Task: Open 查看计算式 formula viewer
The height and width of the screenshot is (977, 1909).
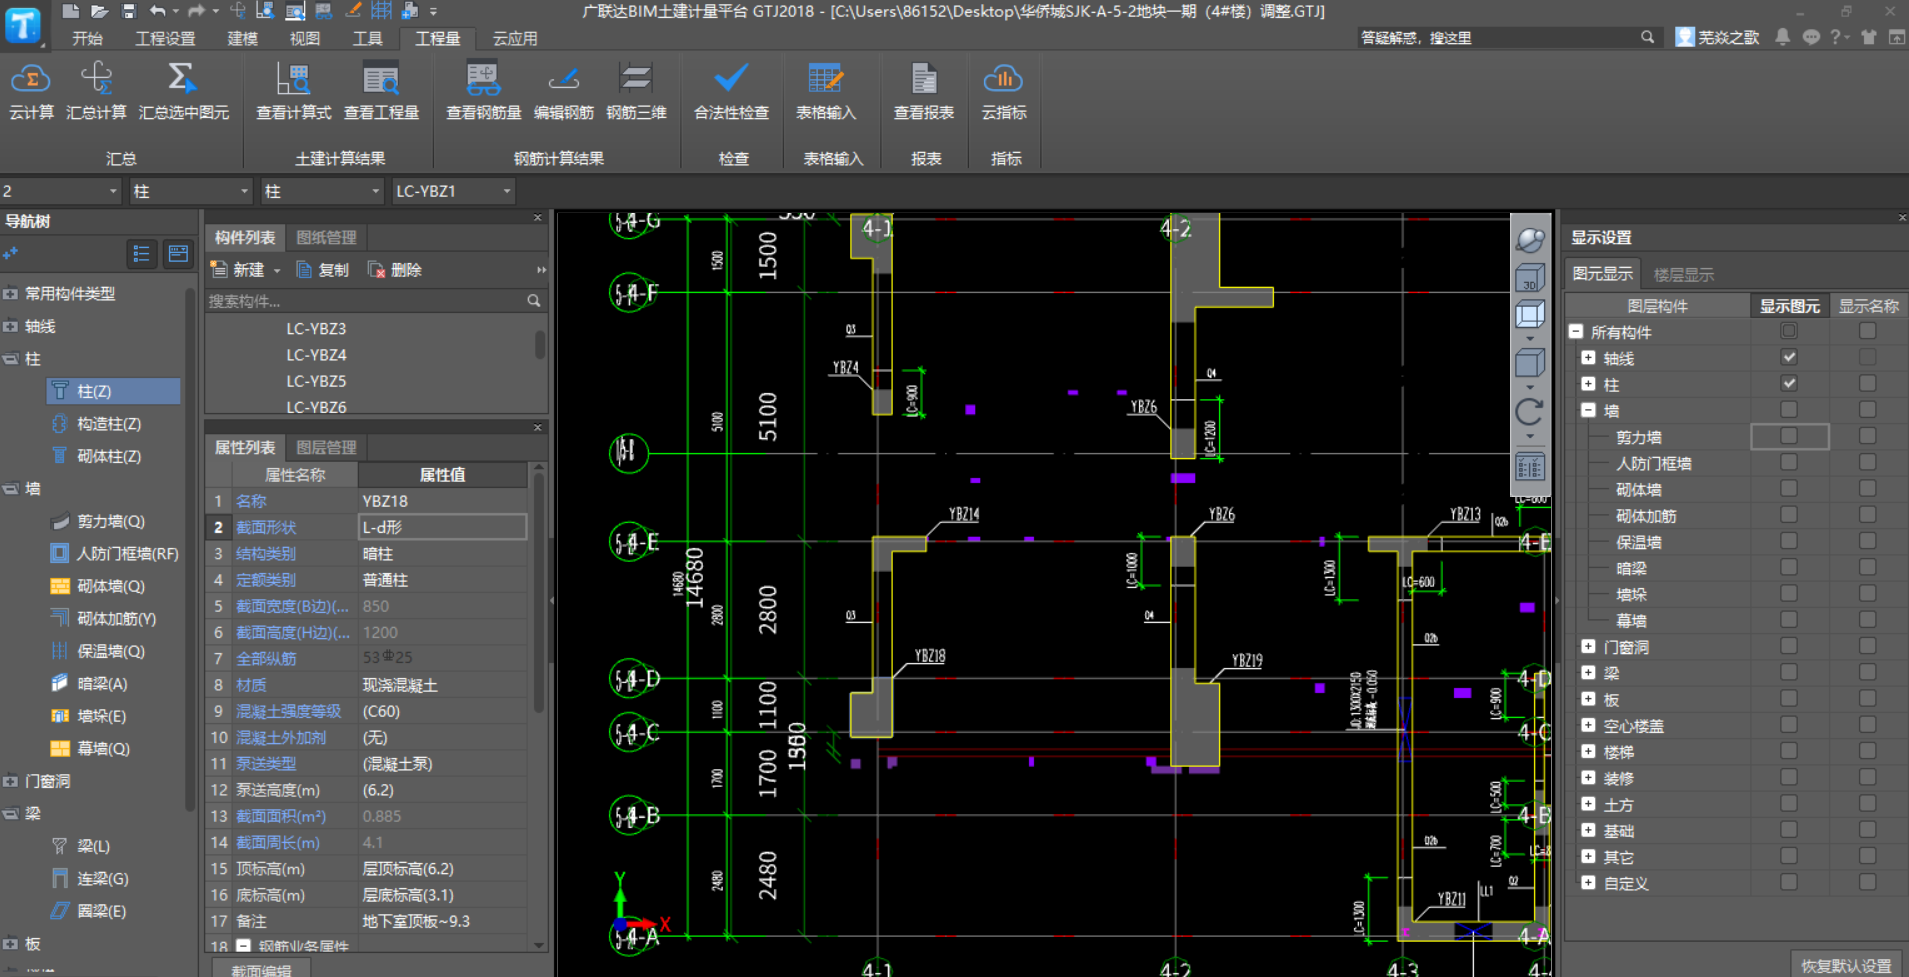Action: [293, 91]
